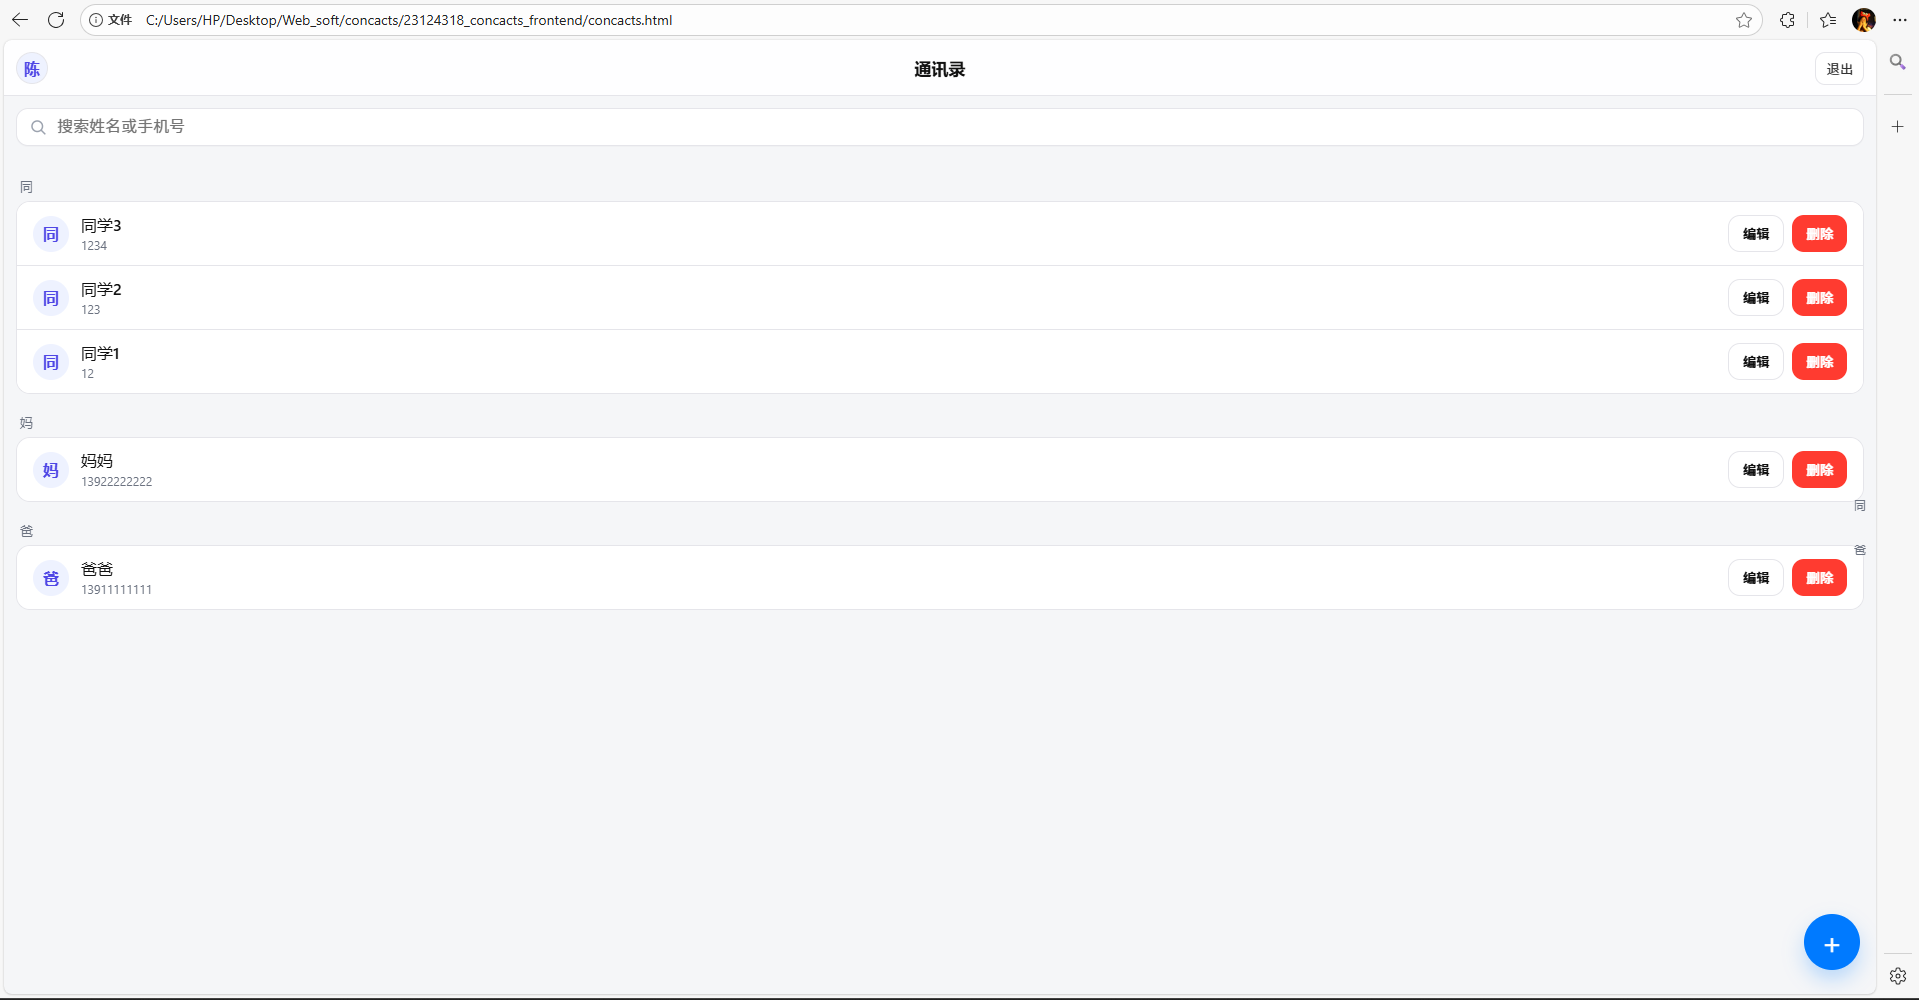Click the plus icon in the right sidebar

point(1897,126)
